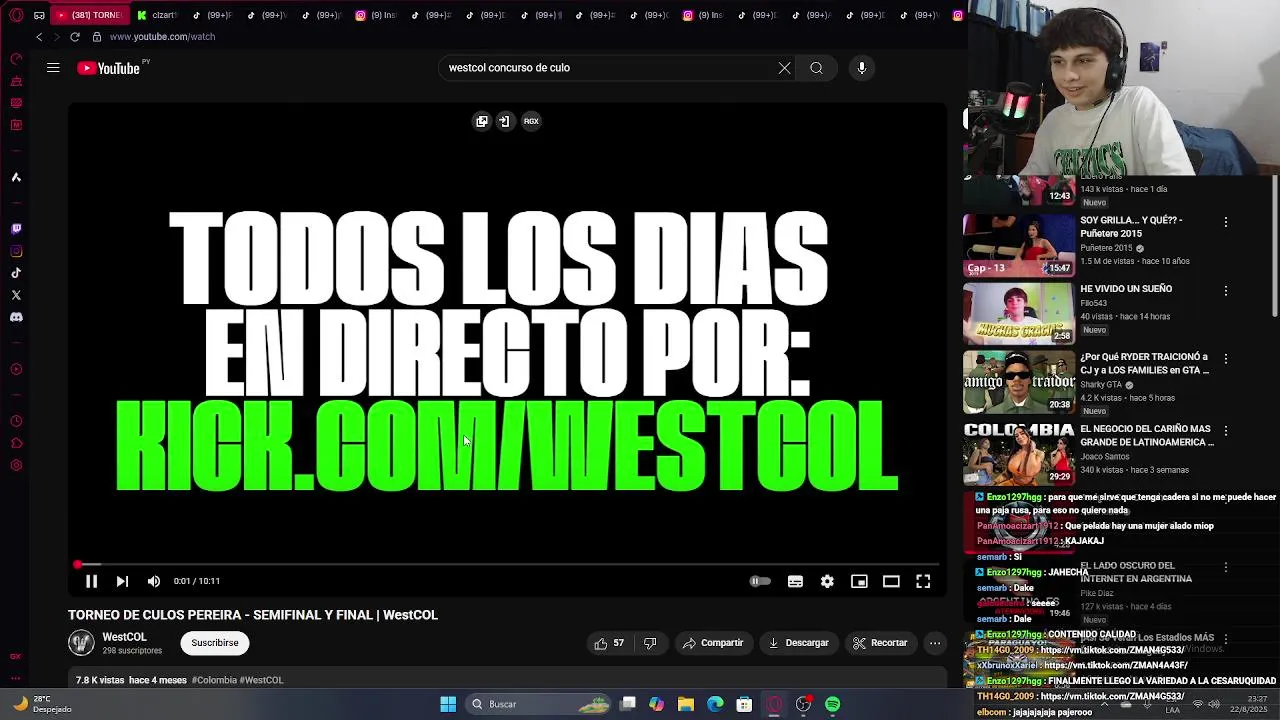Open the player settings gear
1280x720 pixels.
[x=827, y=581]
